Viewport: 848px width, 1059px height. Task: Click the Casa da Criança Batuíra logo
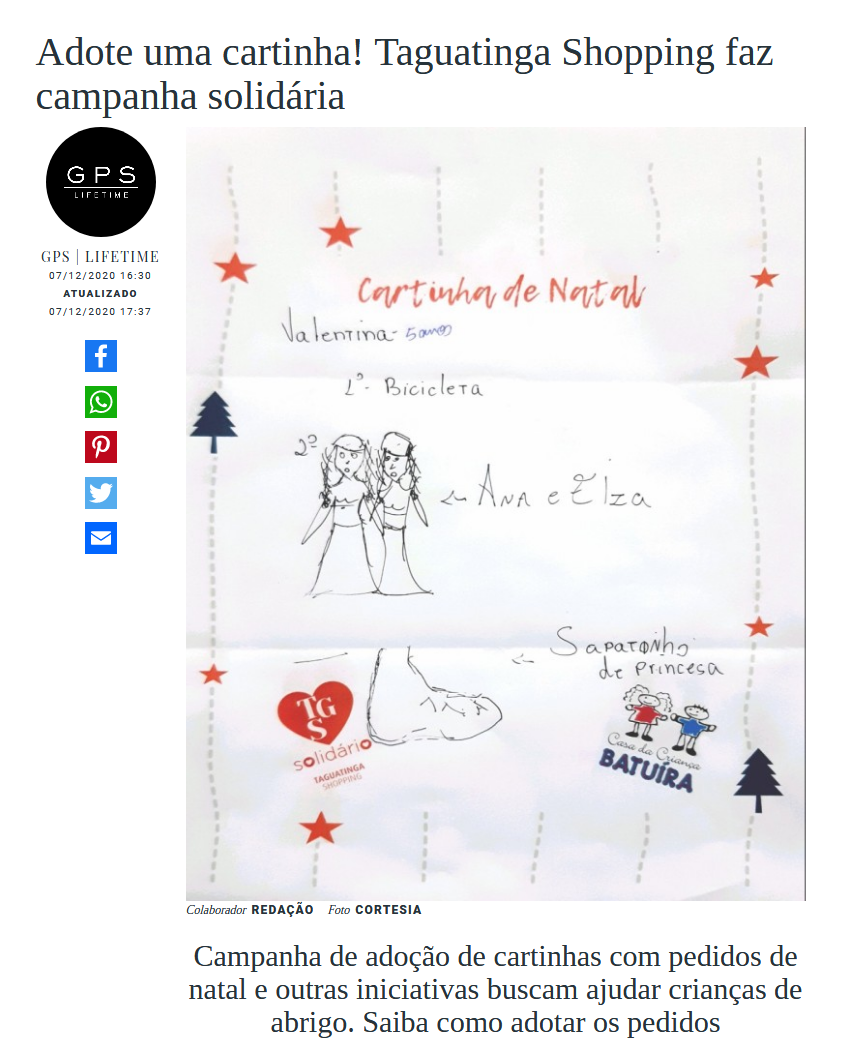tap(656, 740)
